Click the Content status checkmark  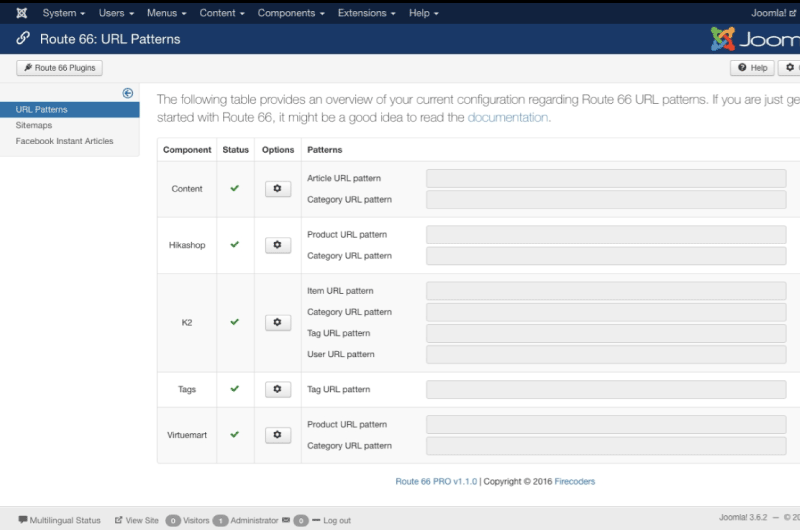point(235,188)
